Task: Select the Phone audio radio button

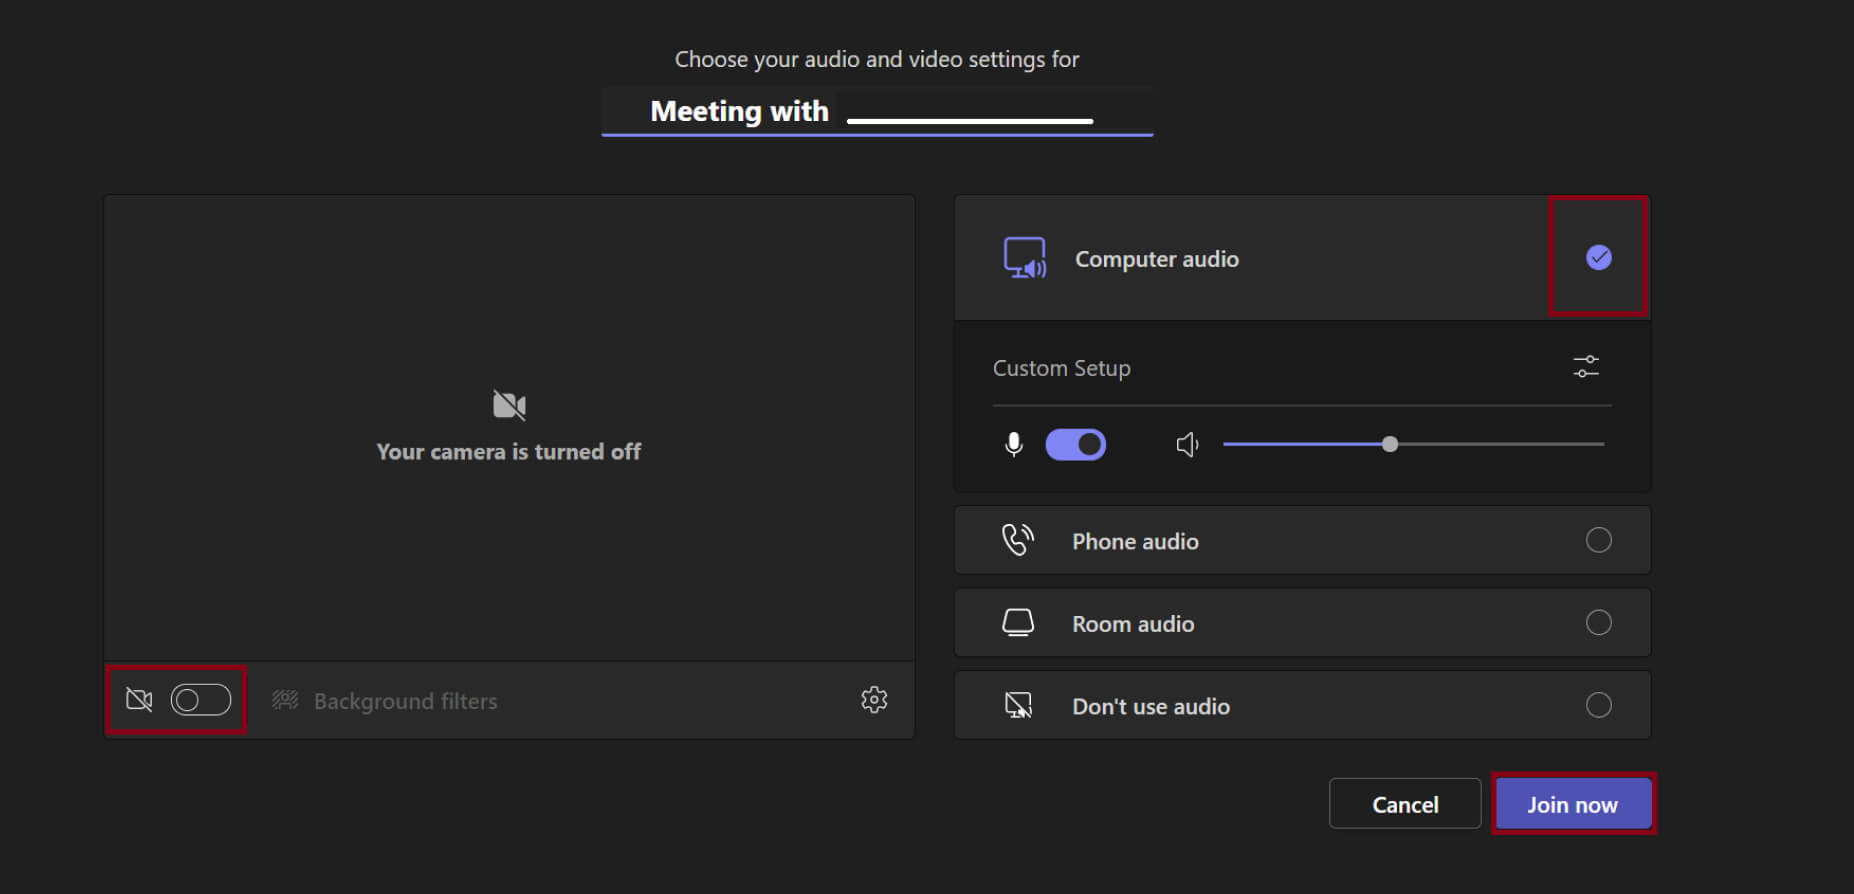Action: pyautogui.click(x=1598, y=540)
